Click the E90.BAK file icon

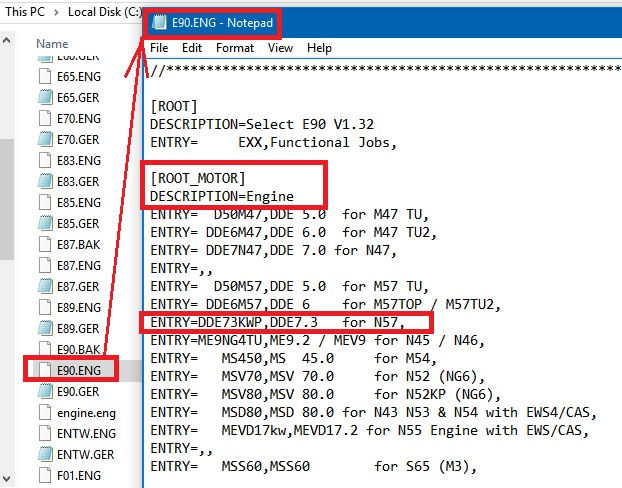pyautogui.click(x=44, y=349)
